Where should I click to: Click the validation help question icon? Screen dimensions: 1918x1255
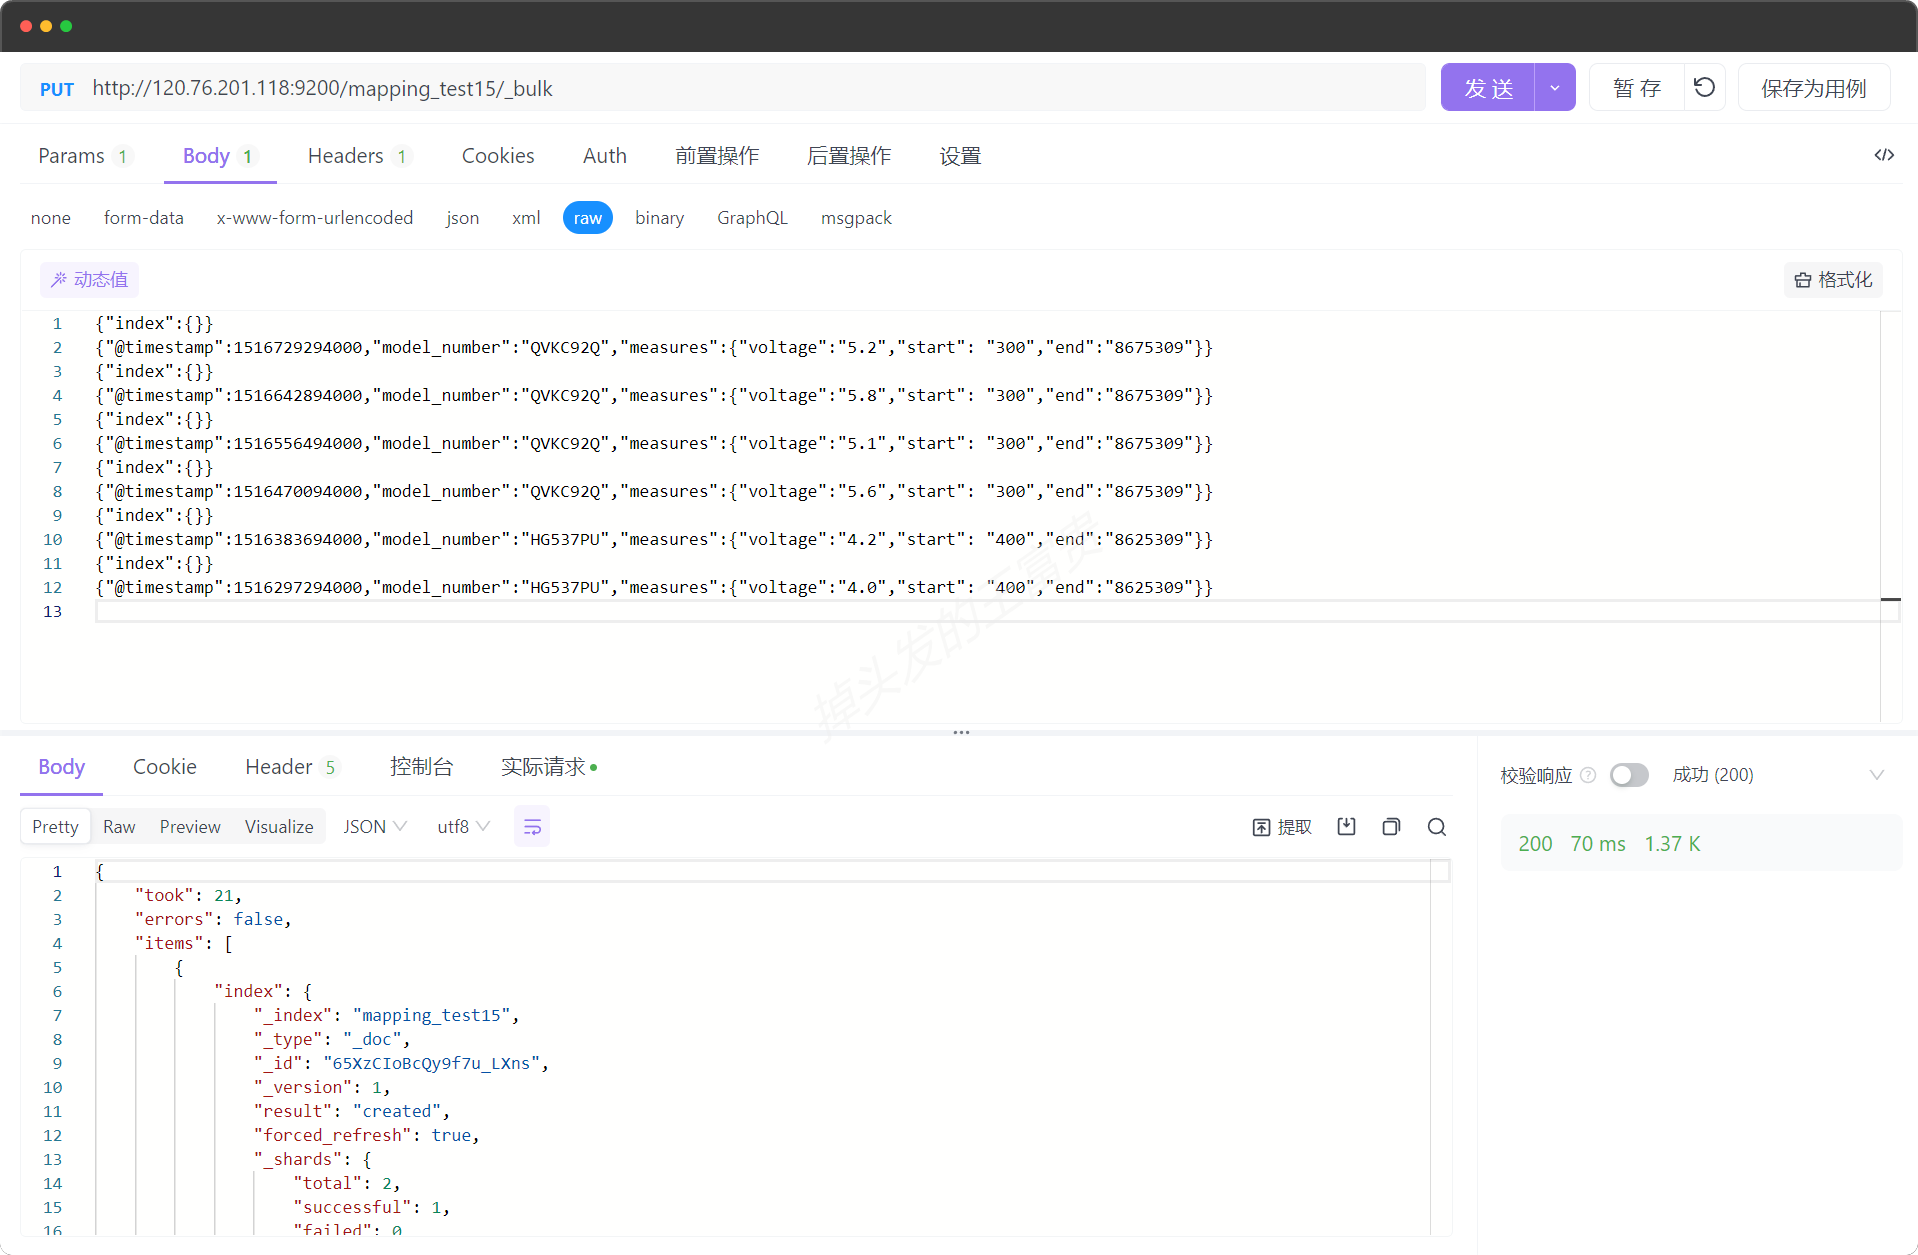tap(1588, 775)
